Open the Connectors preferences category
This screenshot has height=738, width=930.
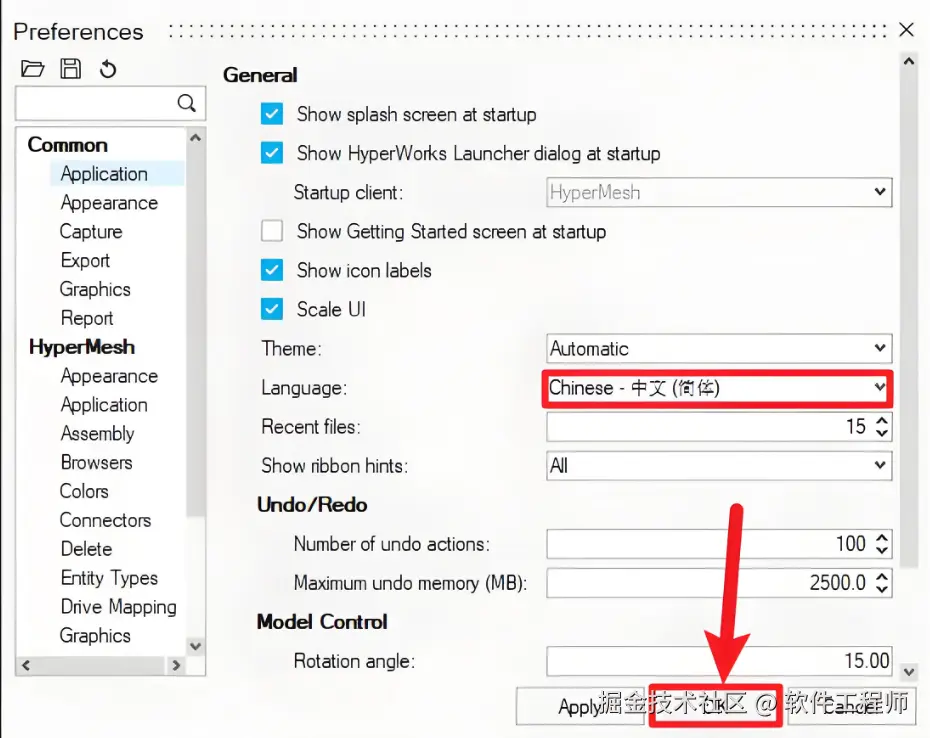(106, 520)
